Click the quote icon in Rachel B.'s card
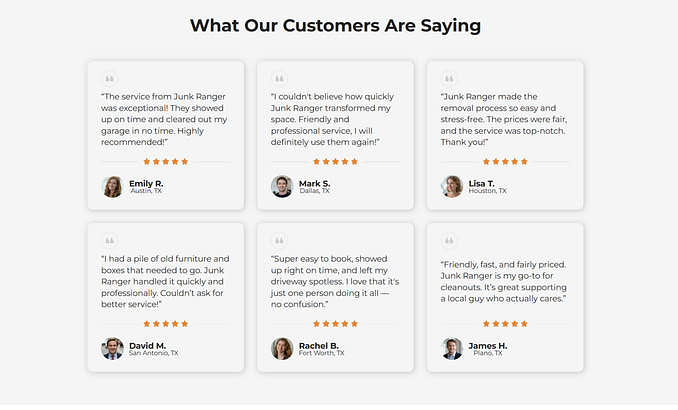This screenshot has width=678, height=410. pyautogui.click(x=280, y=240)
